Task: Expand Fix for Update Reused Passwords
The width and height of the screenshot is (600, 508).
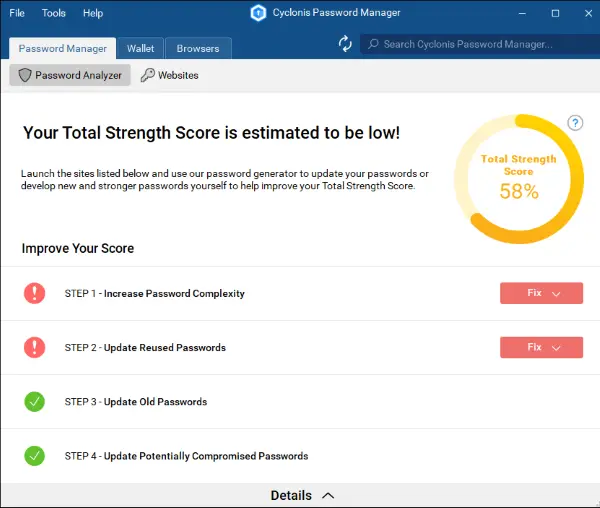Action: [x=541, y=347]
